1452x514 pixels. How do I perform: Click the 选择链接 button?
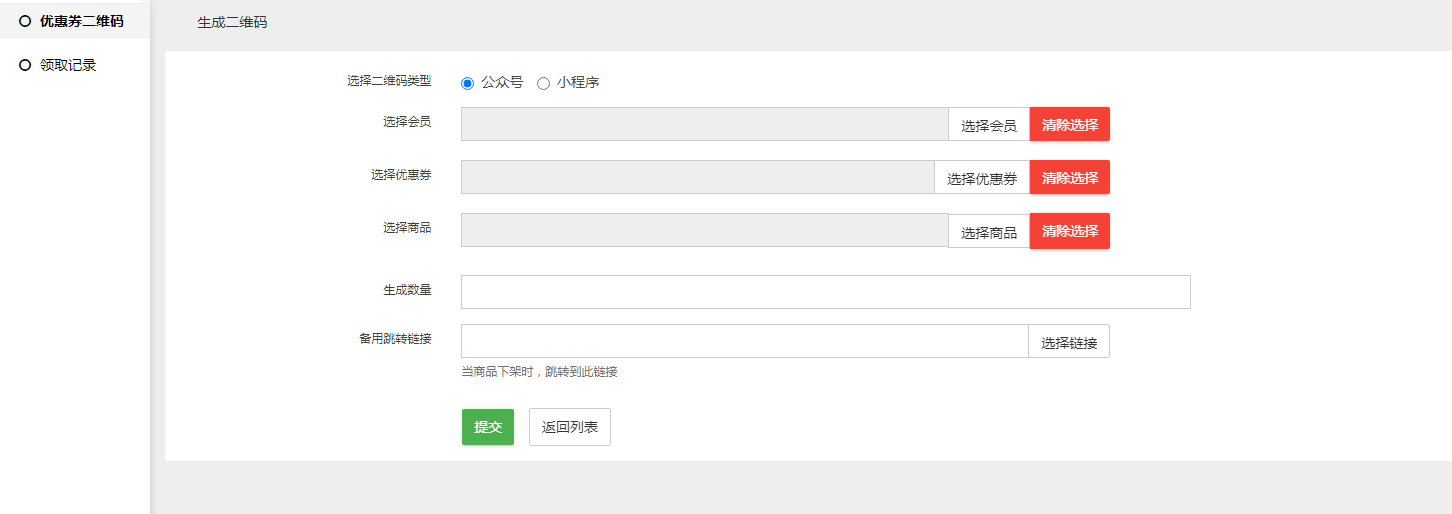point(1068,342)
